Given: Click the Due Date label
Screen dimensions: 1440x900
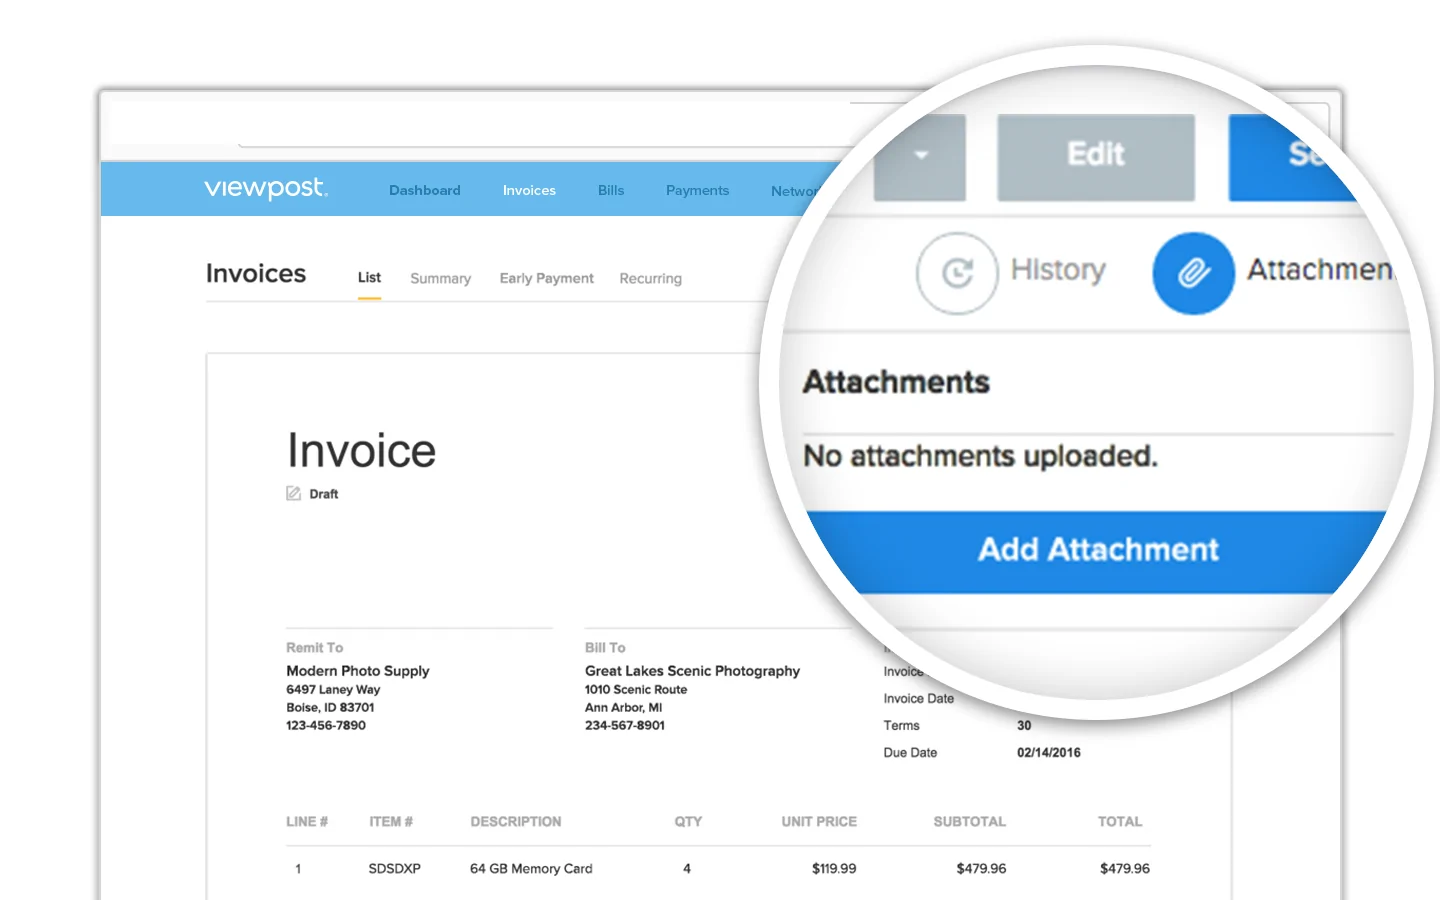Looking at the screenshot, I should pyautogui.click(x=910, y=753).
